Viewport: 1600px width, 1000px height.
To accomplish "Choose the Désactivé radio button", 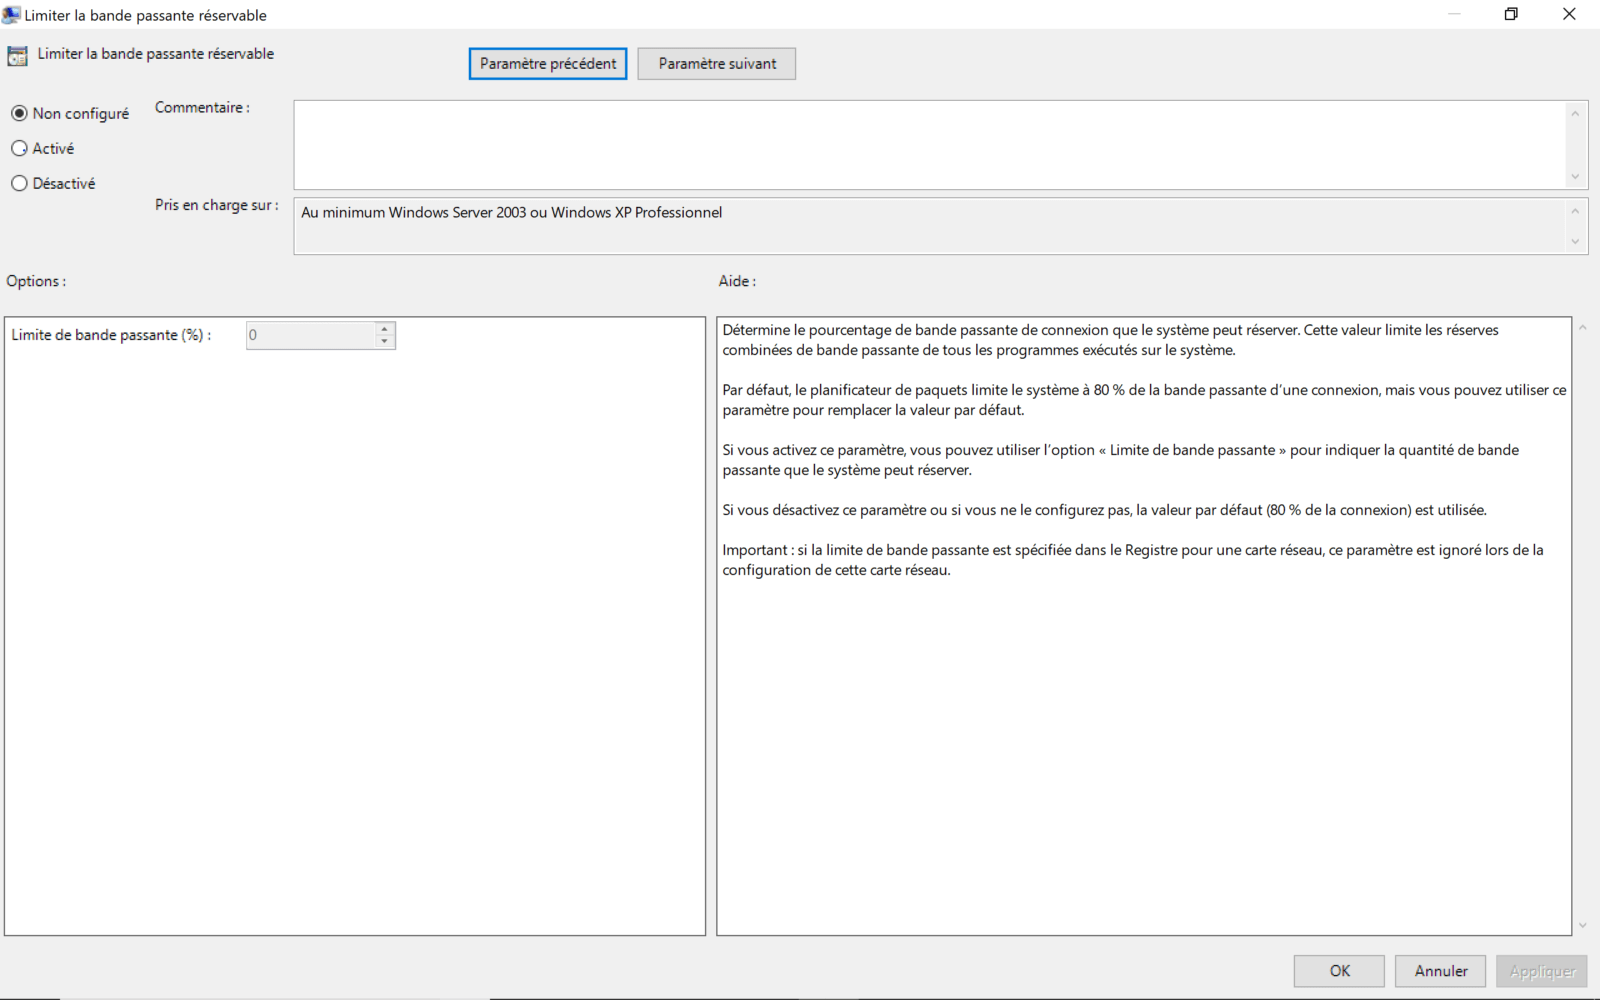I will pyautogui.click(x=20, y=184).
